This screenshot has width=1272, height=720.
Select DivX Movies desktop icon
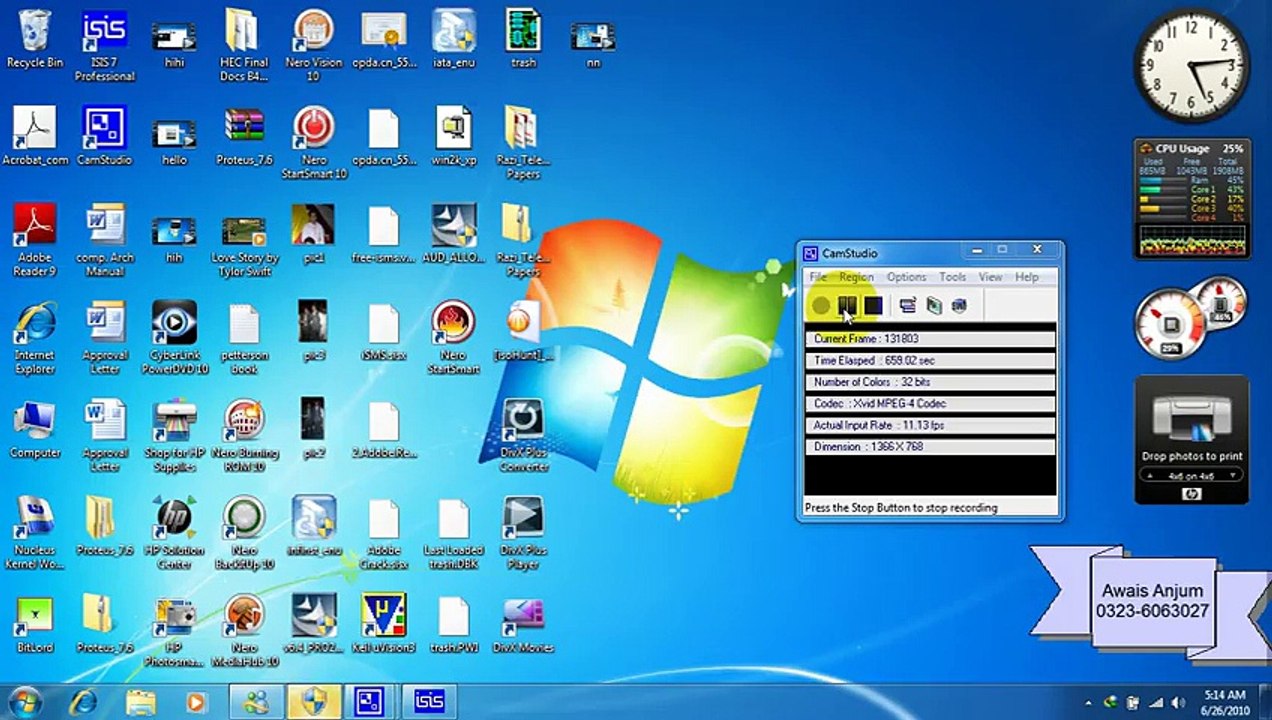click(x=523, y=624)
